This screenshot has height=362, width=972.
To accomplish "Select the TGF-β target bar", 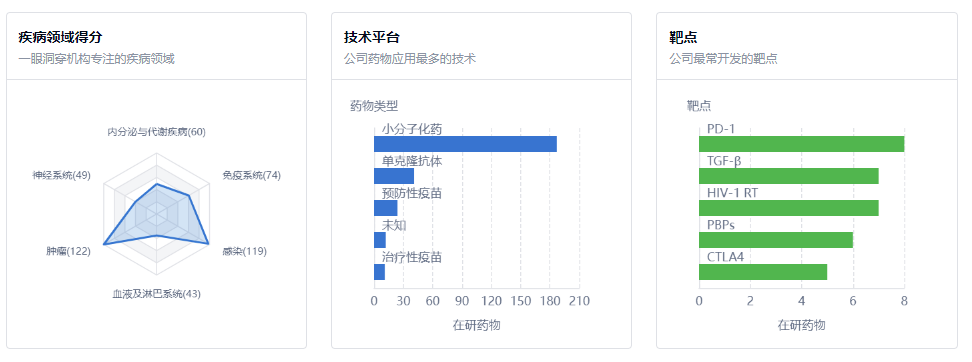I will [x=789, y=176].
